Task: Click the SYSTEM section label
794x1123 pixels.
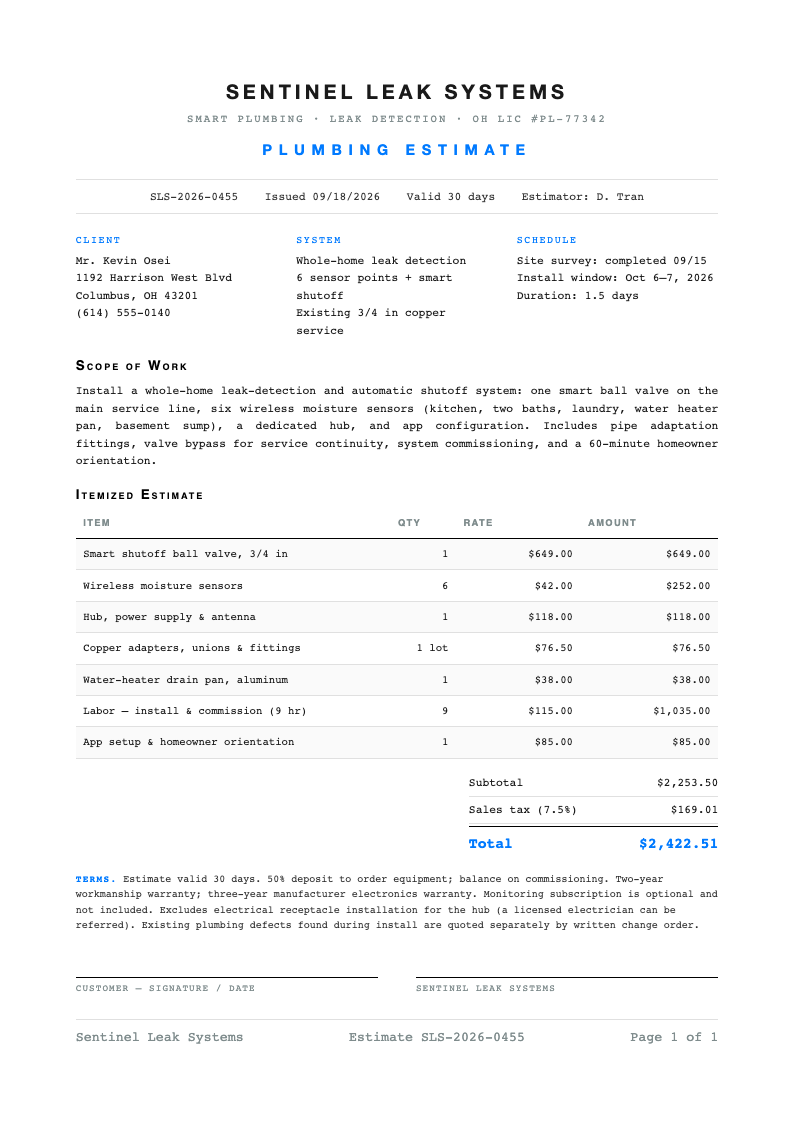Action: pyautogui.click(x=319, y=240)
